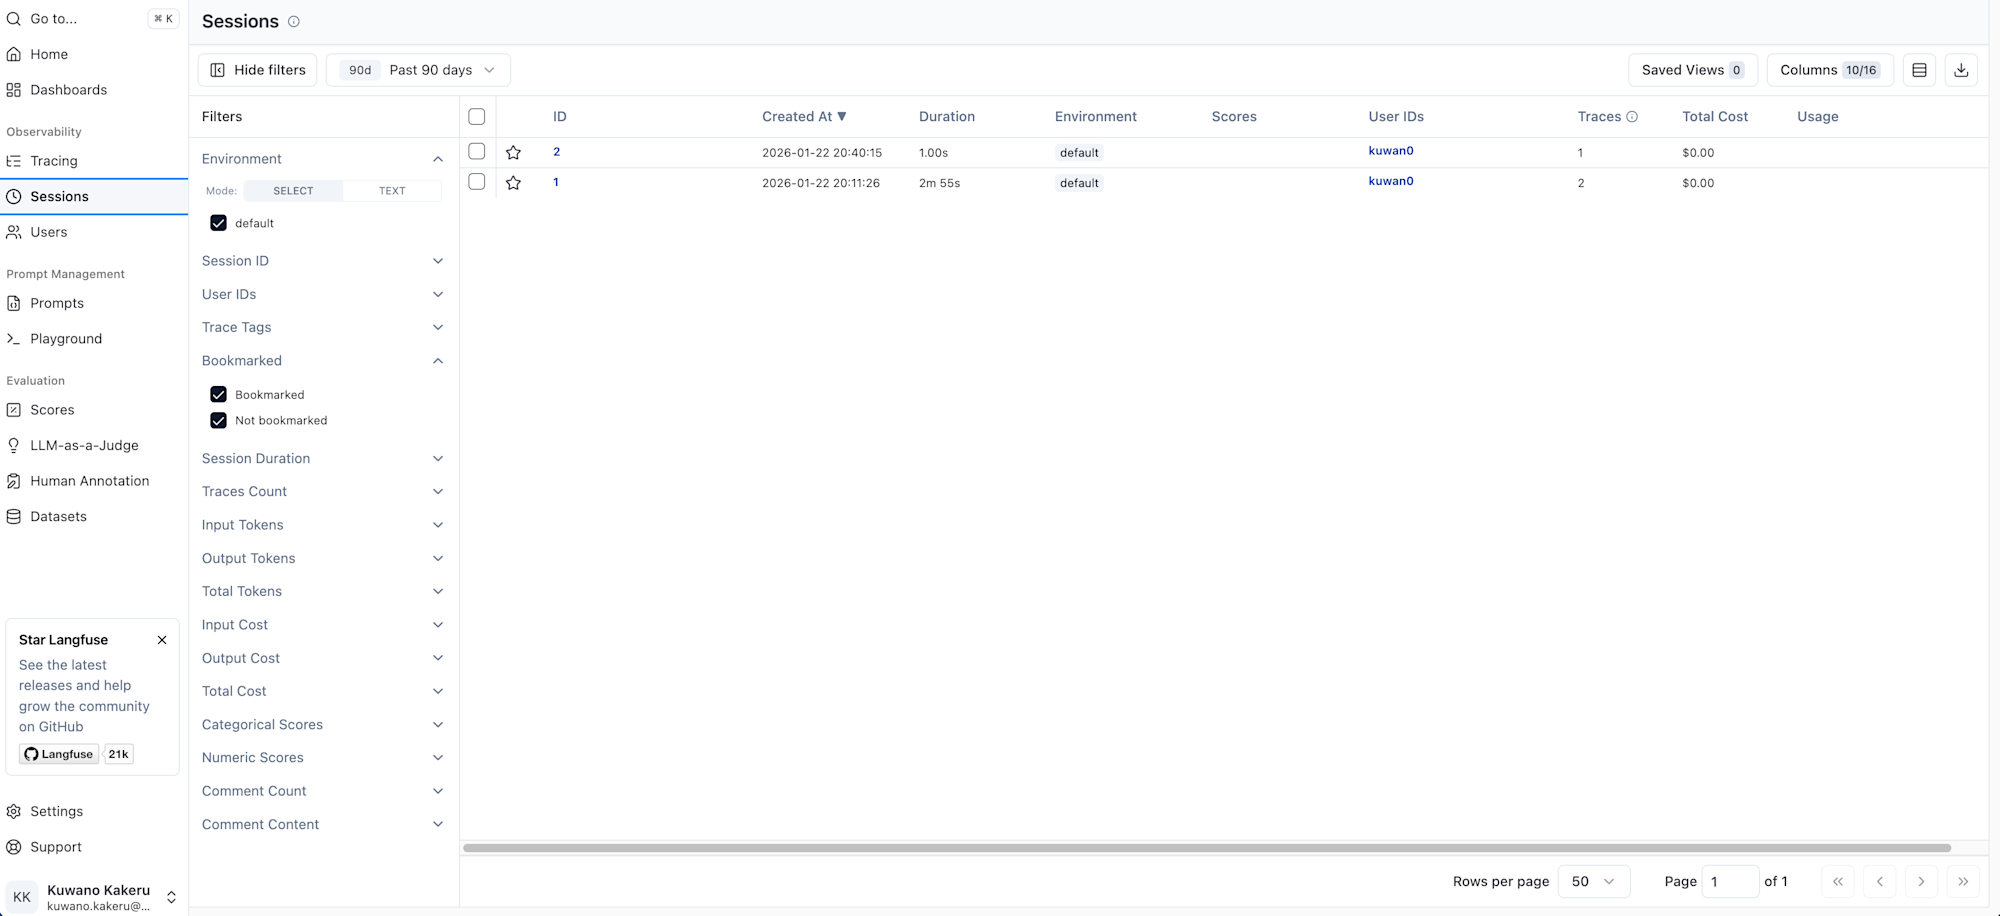Star session 2 as bookmarked
The image size is (2000, 916).
point(513,153)
